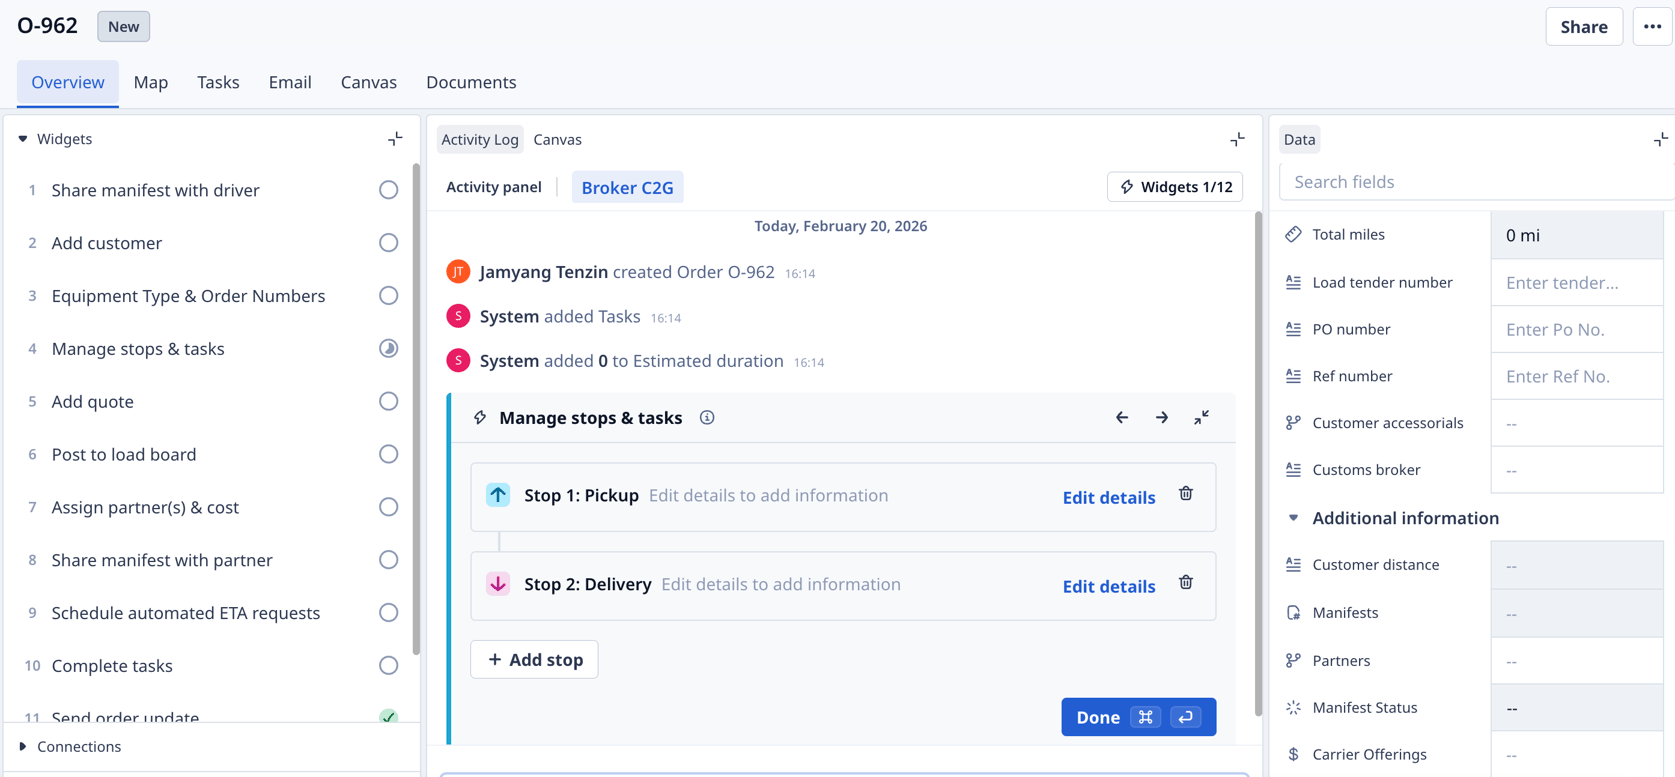Show info for Manage stops & tasks
This screenshot has width=1675, height=777.
tap(707, 418)
